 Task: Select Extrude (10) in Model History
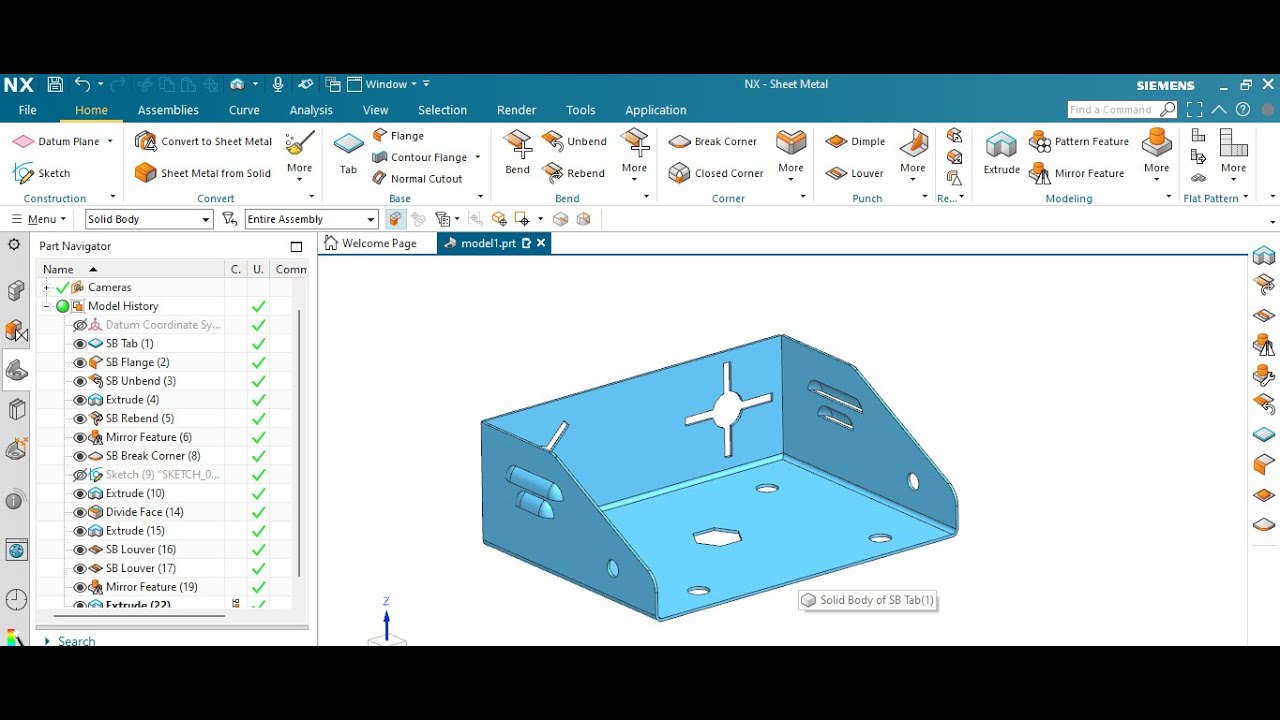[x=135, y=493]
